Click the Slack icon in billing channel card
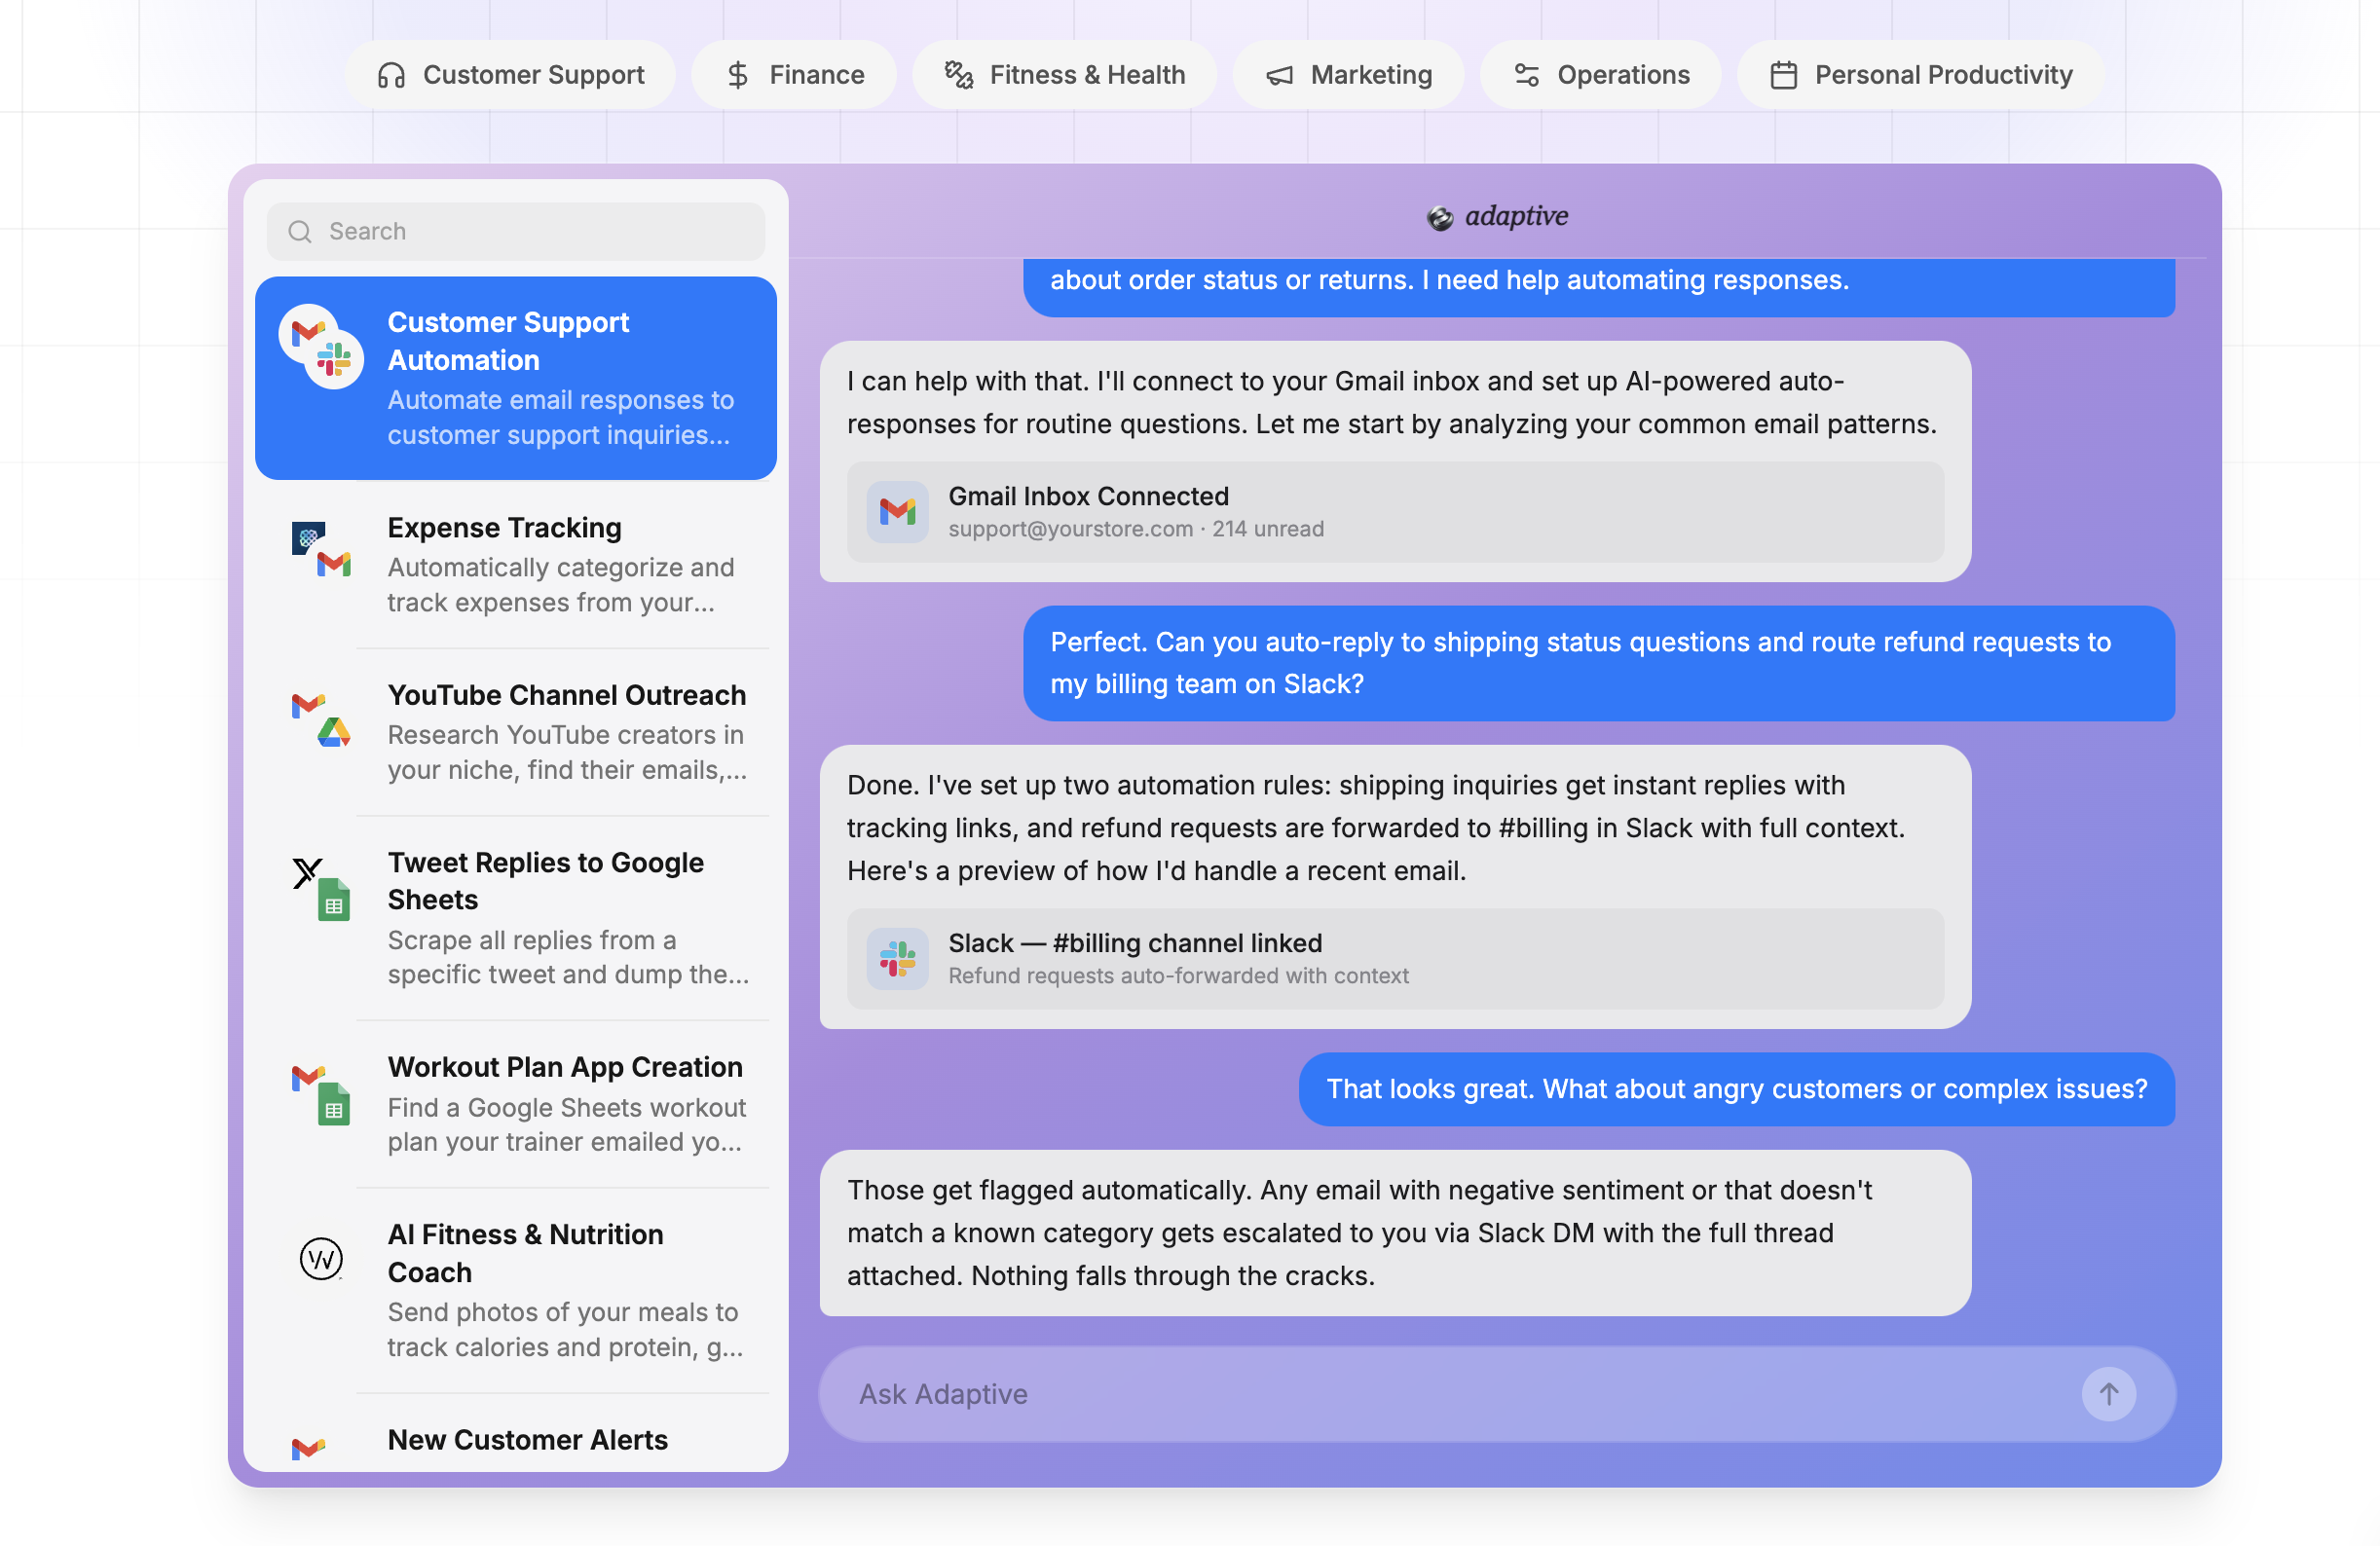Image resolution: width=2380 pixels, height=1546 pixels. point(897,958)
